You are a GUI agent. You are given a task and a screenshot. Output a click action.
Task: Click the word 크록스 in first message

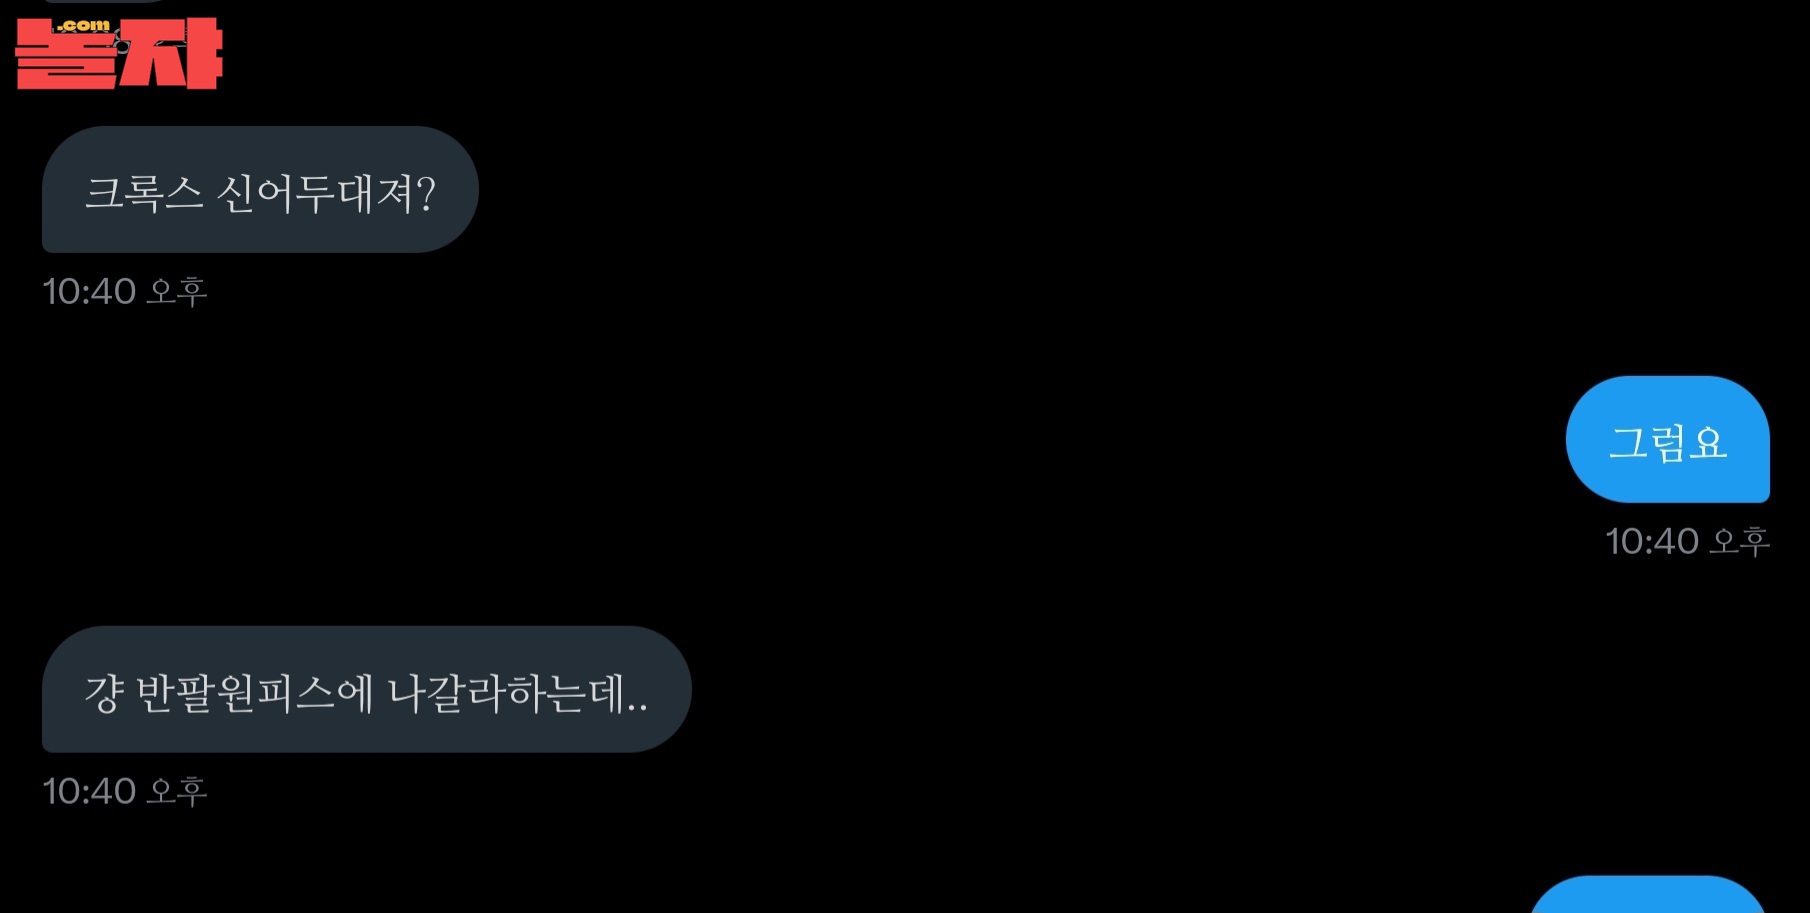tap(144, 192)
